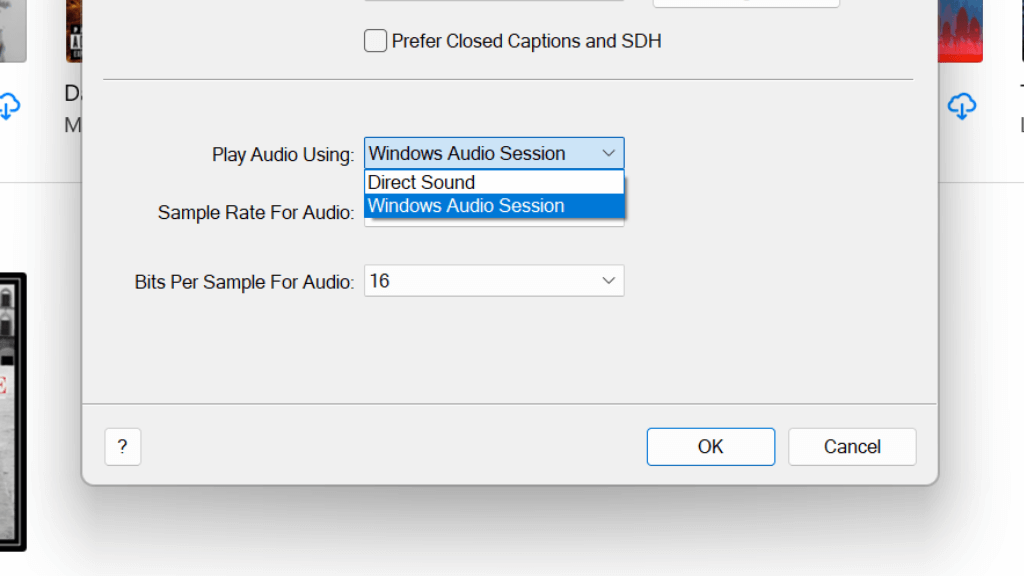
Task: Click the cloud download icon on the right
Action: 962,105
